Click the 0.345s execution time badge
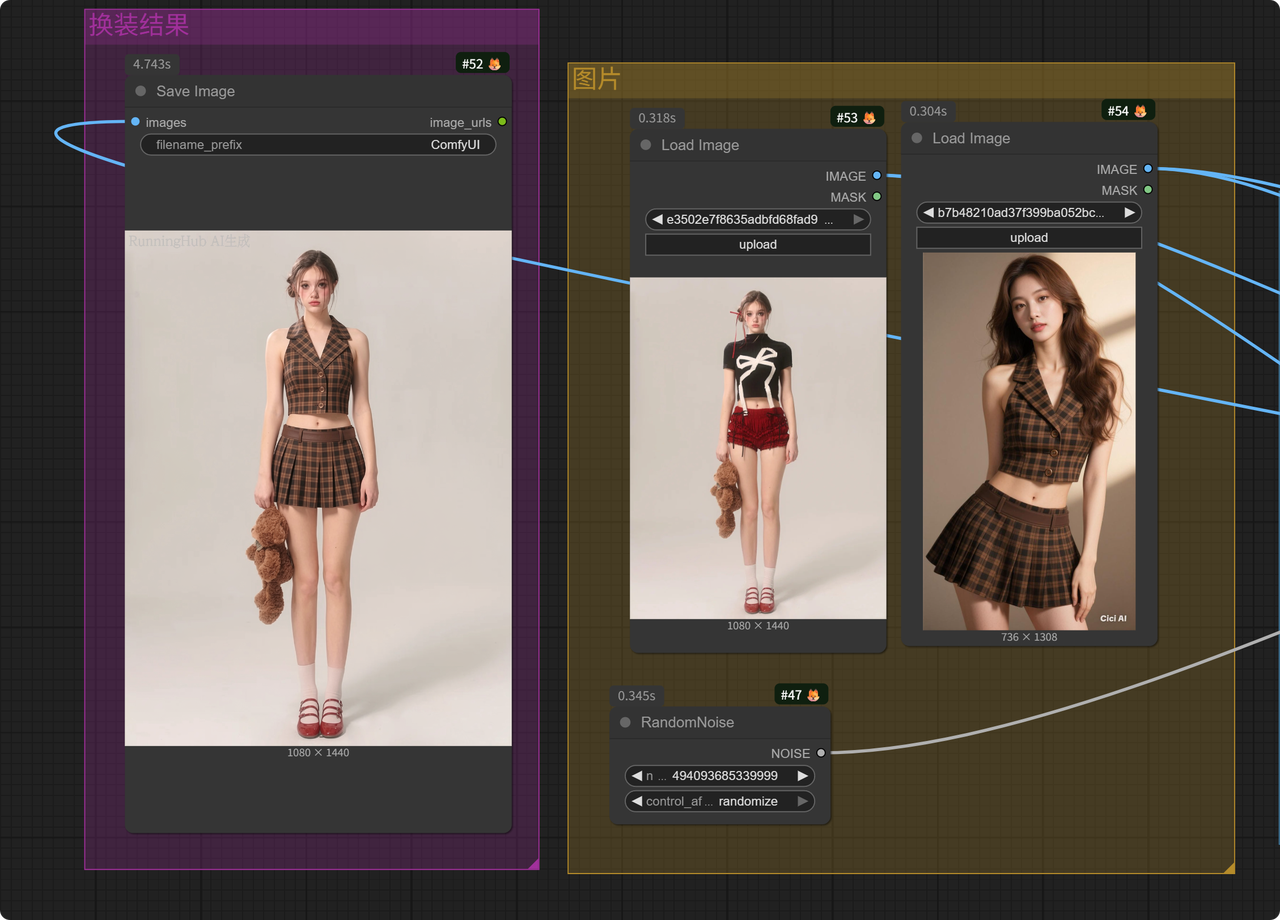 click(x=637, y=695)
